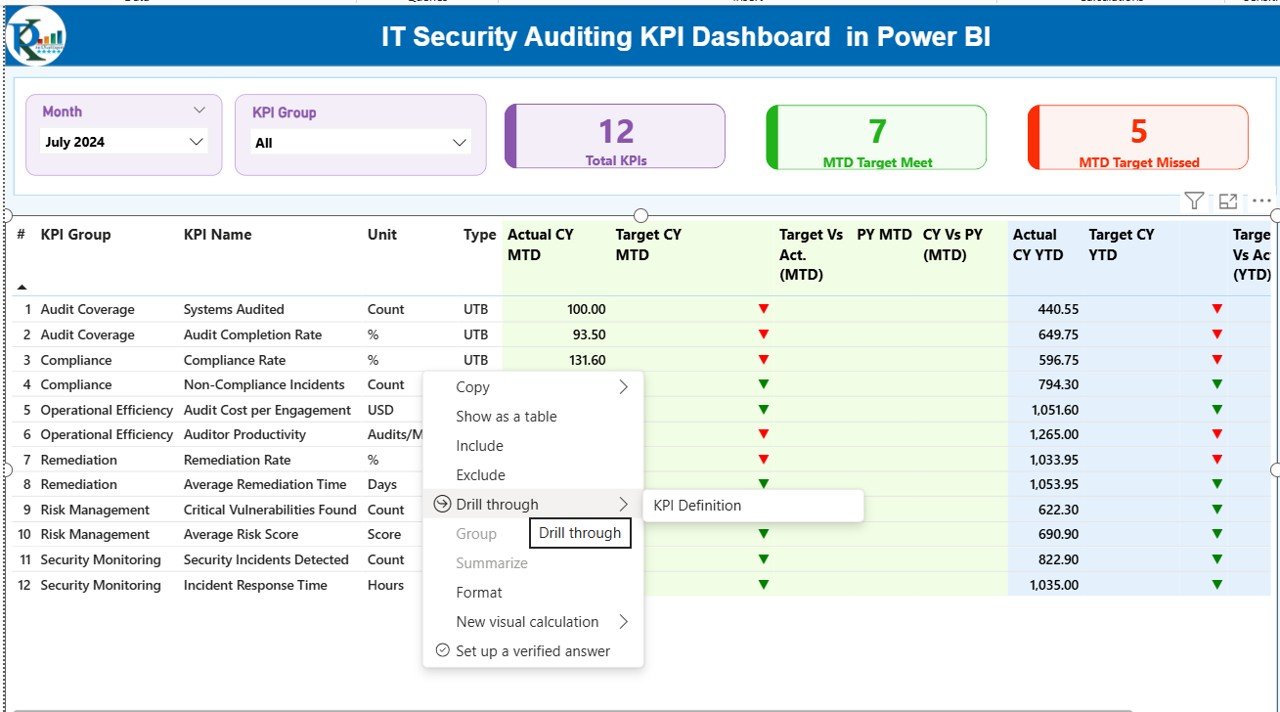Image resolution: width=1280 pixels, height=712 pixels.
Task: Select Show as a table menu item
Action: (x=506, y=416)
